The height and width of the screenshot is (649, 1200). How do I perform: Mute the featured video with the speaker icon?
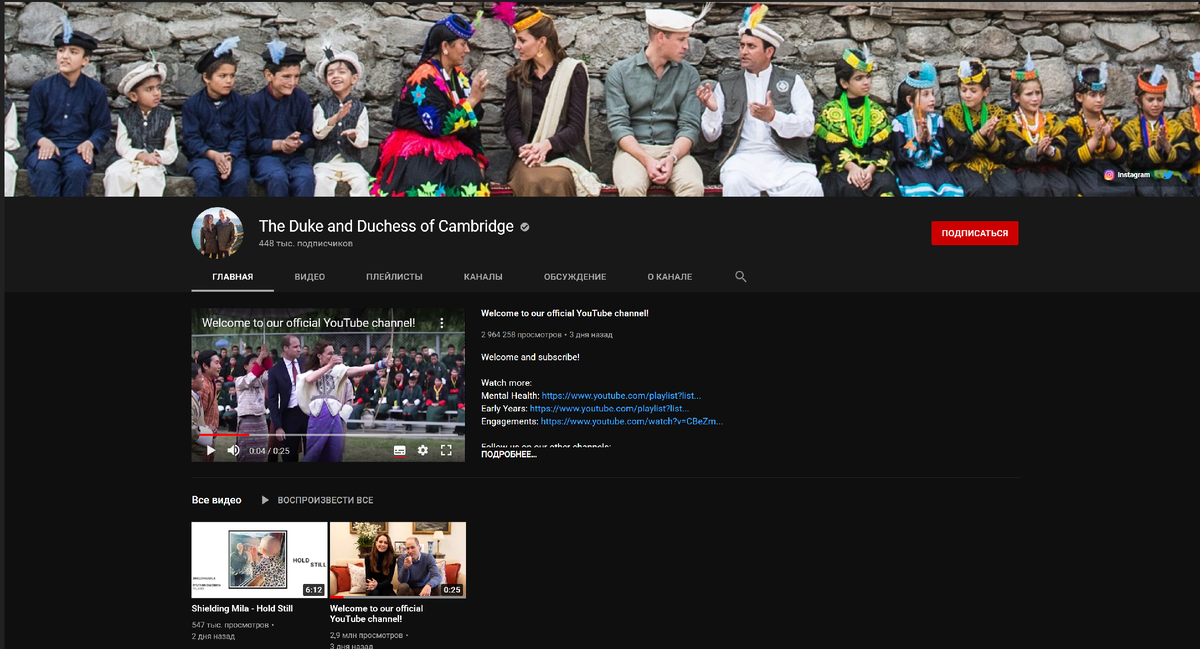click(233, 450)
